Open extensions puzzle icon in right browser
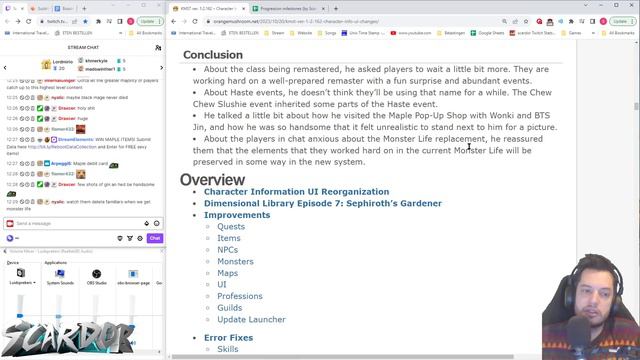Viewport: 640px width, 360px height. [571, 21]
